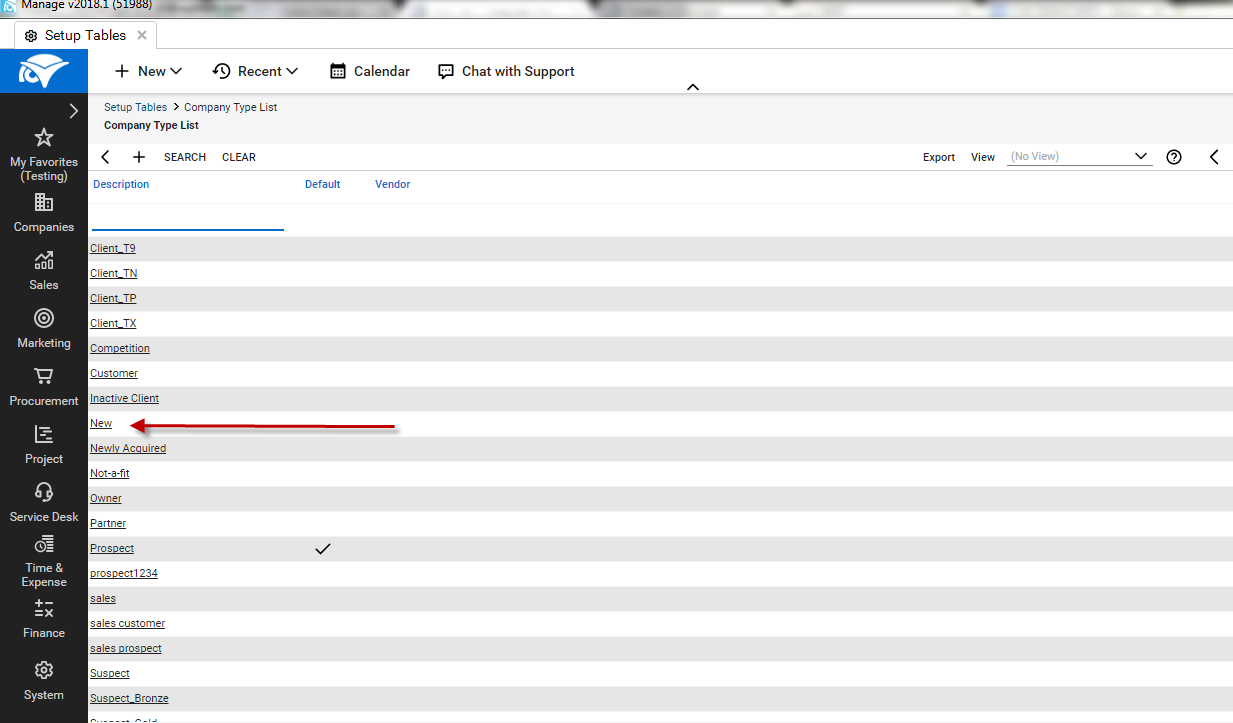The width and height of the screenshot is (1233, 723).
Task: Sort by Vendor column header
Action: pos(393,184)
